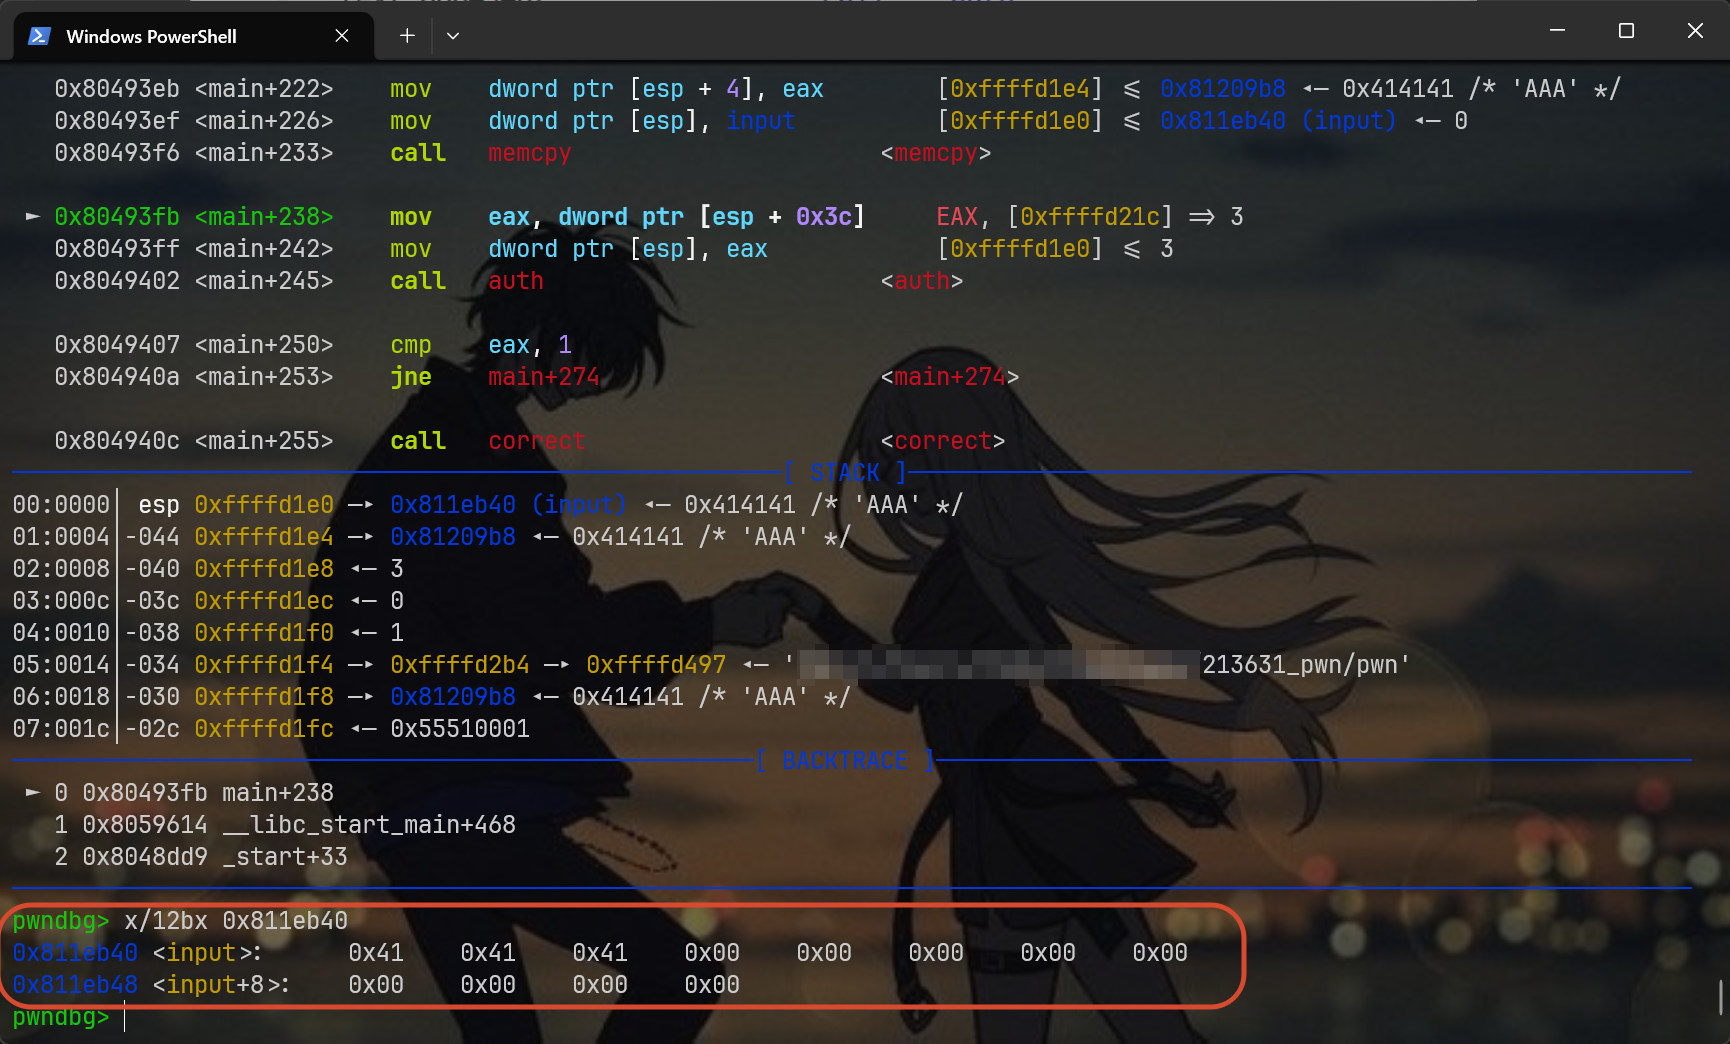Click stack address 0xffffd1e4
Viewport: 1730px width, 1044px height.
coord(264,537)
